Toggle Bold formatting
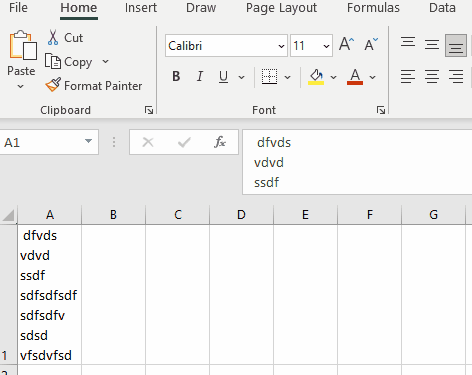Image resolution: width=472 pixels, height=375 pixels. click(x=176, y=77)
